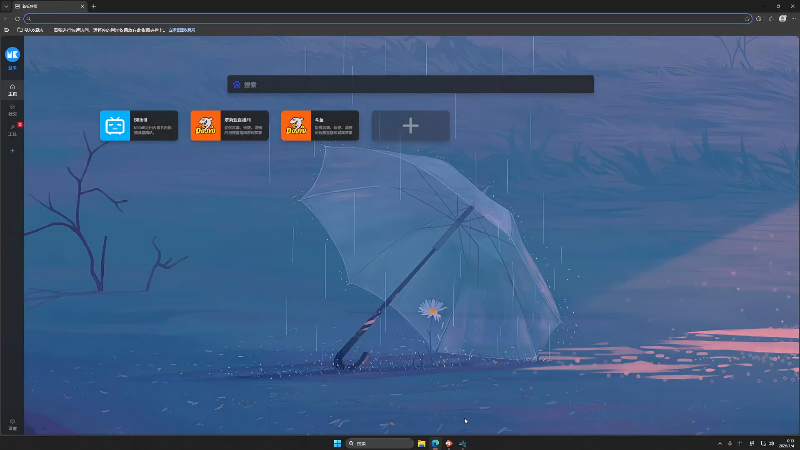Open the tools section with red badge
This screenshot has width=800, height=450.
pos(12,130)
